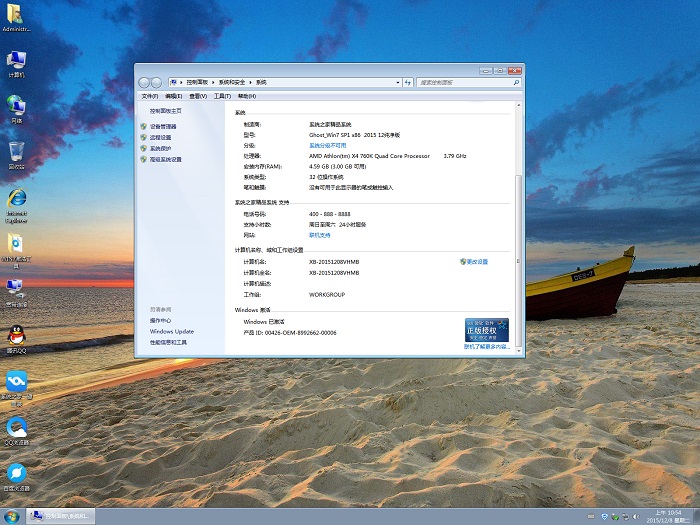Select the product ID text 00426-OEM-8992662-00006
This screenshot has width=700, height=525.
[300, 333]
